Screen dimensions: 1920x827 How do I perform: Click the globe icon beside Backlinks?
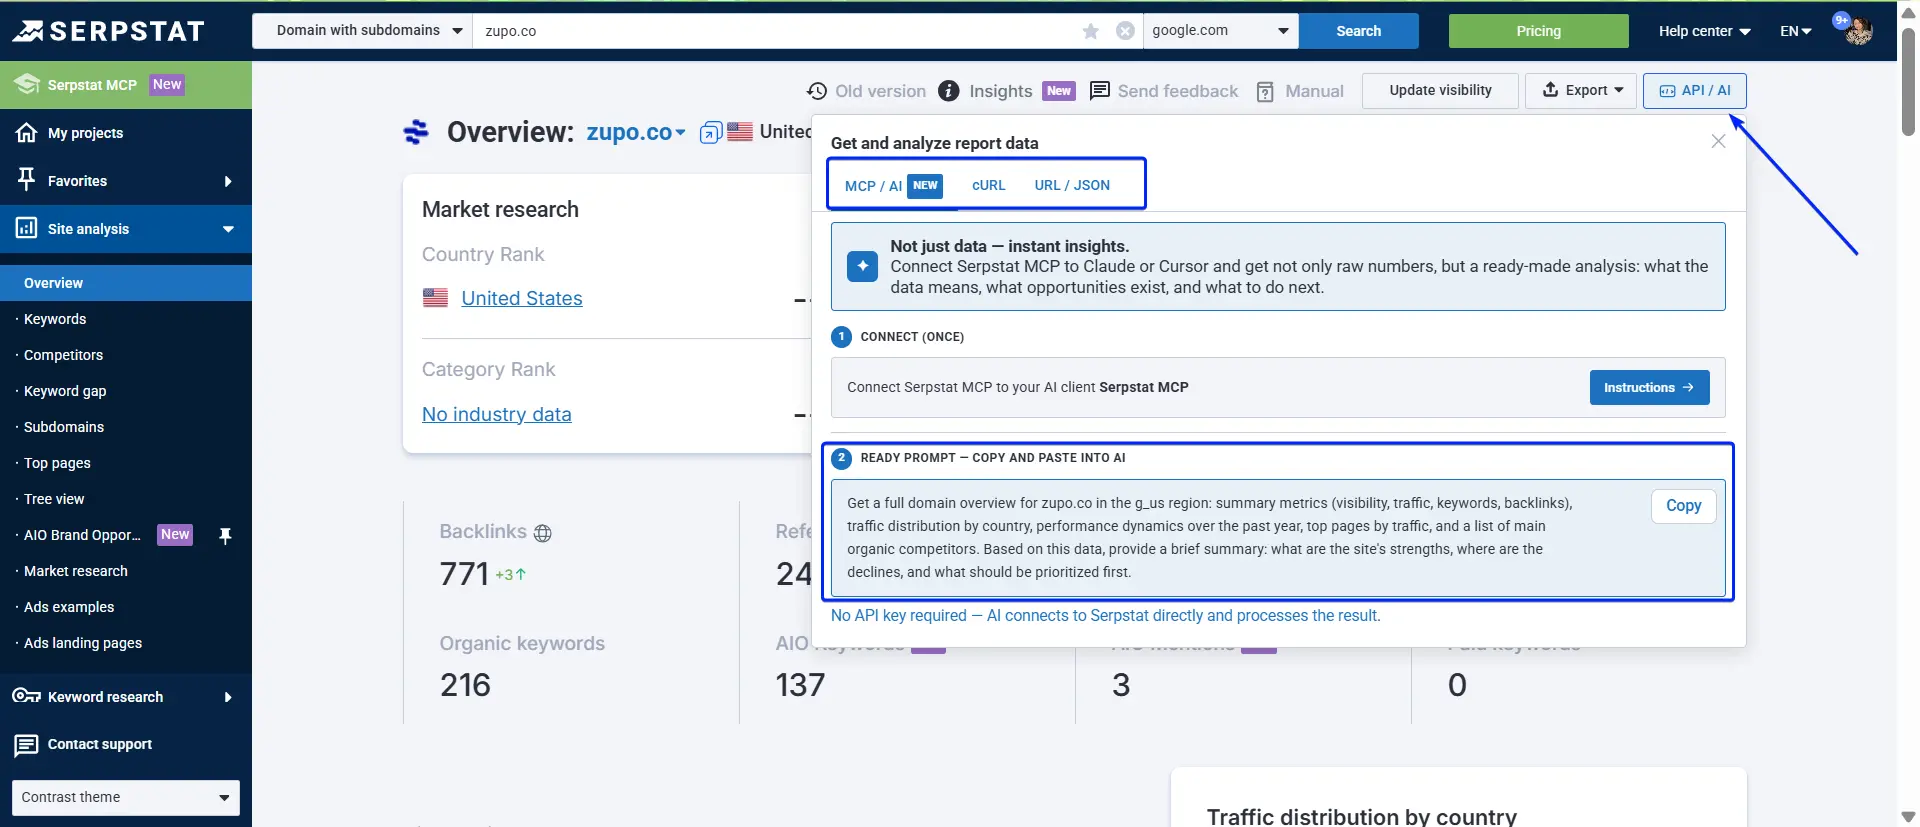[x=543, y=533]
